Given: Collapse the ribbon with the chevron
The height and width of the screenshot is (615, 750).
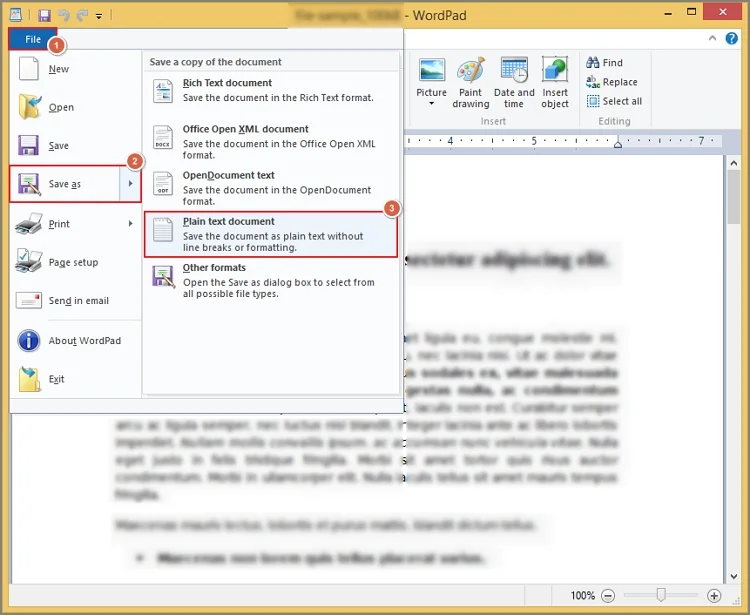Looking at the screenshot, I should point(712,38).
